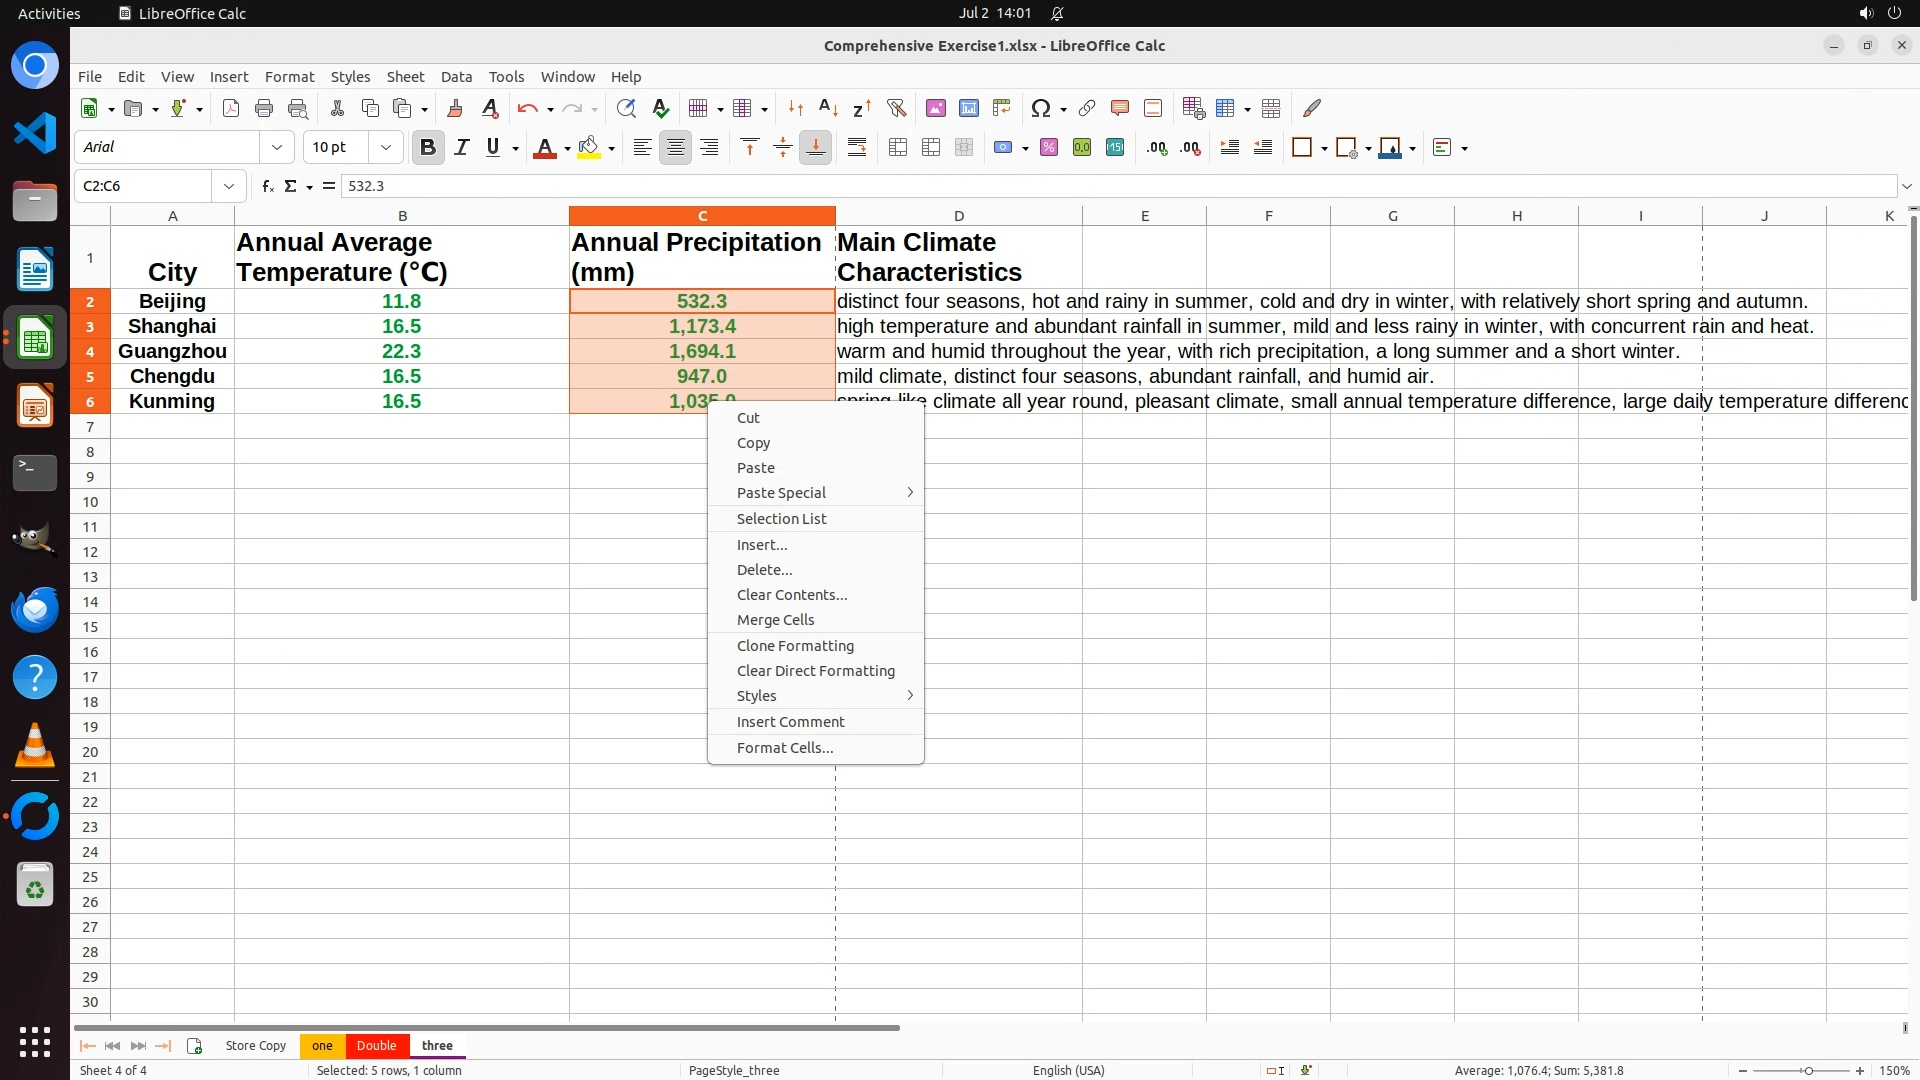This screenshot has height=1080, width=1920.
Task: Toggle Bold formatting button
Action: tap(428, 147)
